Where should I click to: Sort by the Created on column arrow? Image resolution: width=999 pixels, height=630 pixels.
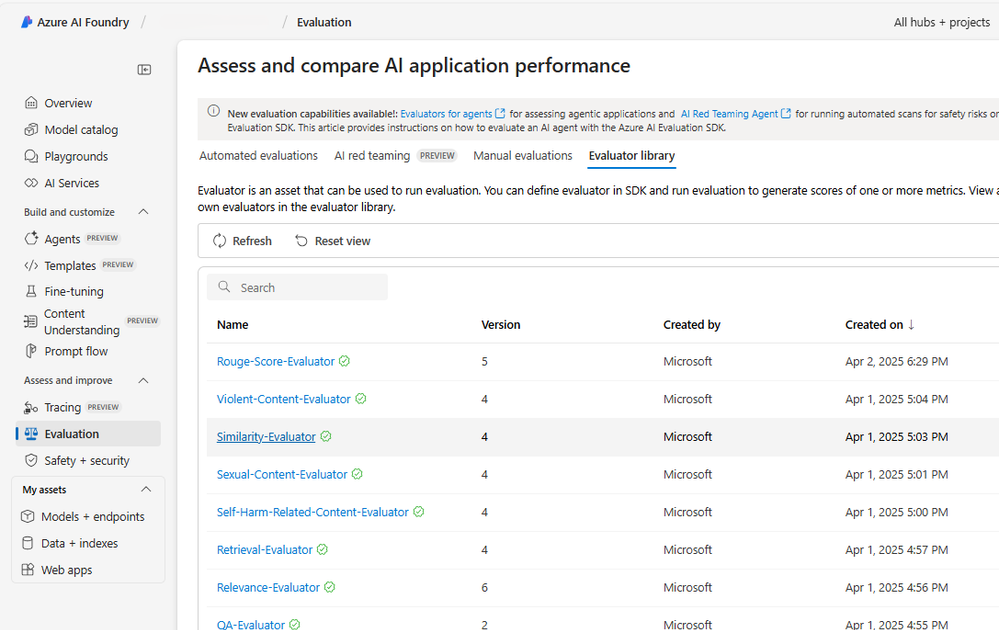[x=911, y=324]
